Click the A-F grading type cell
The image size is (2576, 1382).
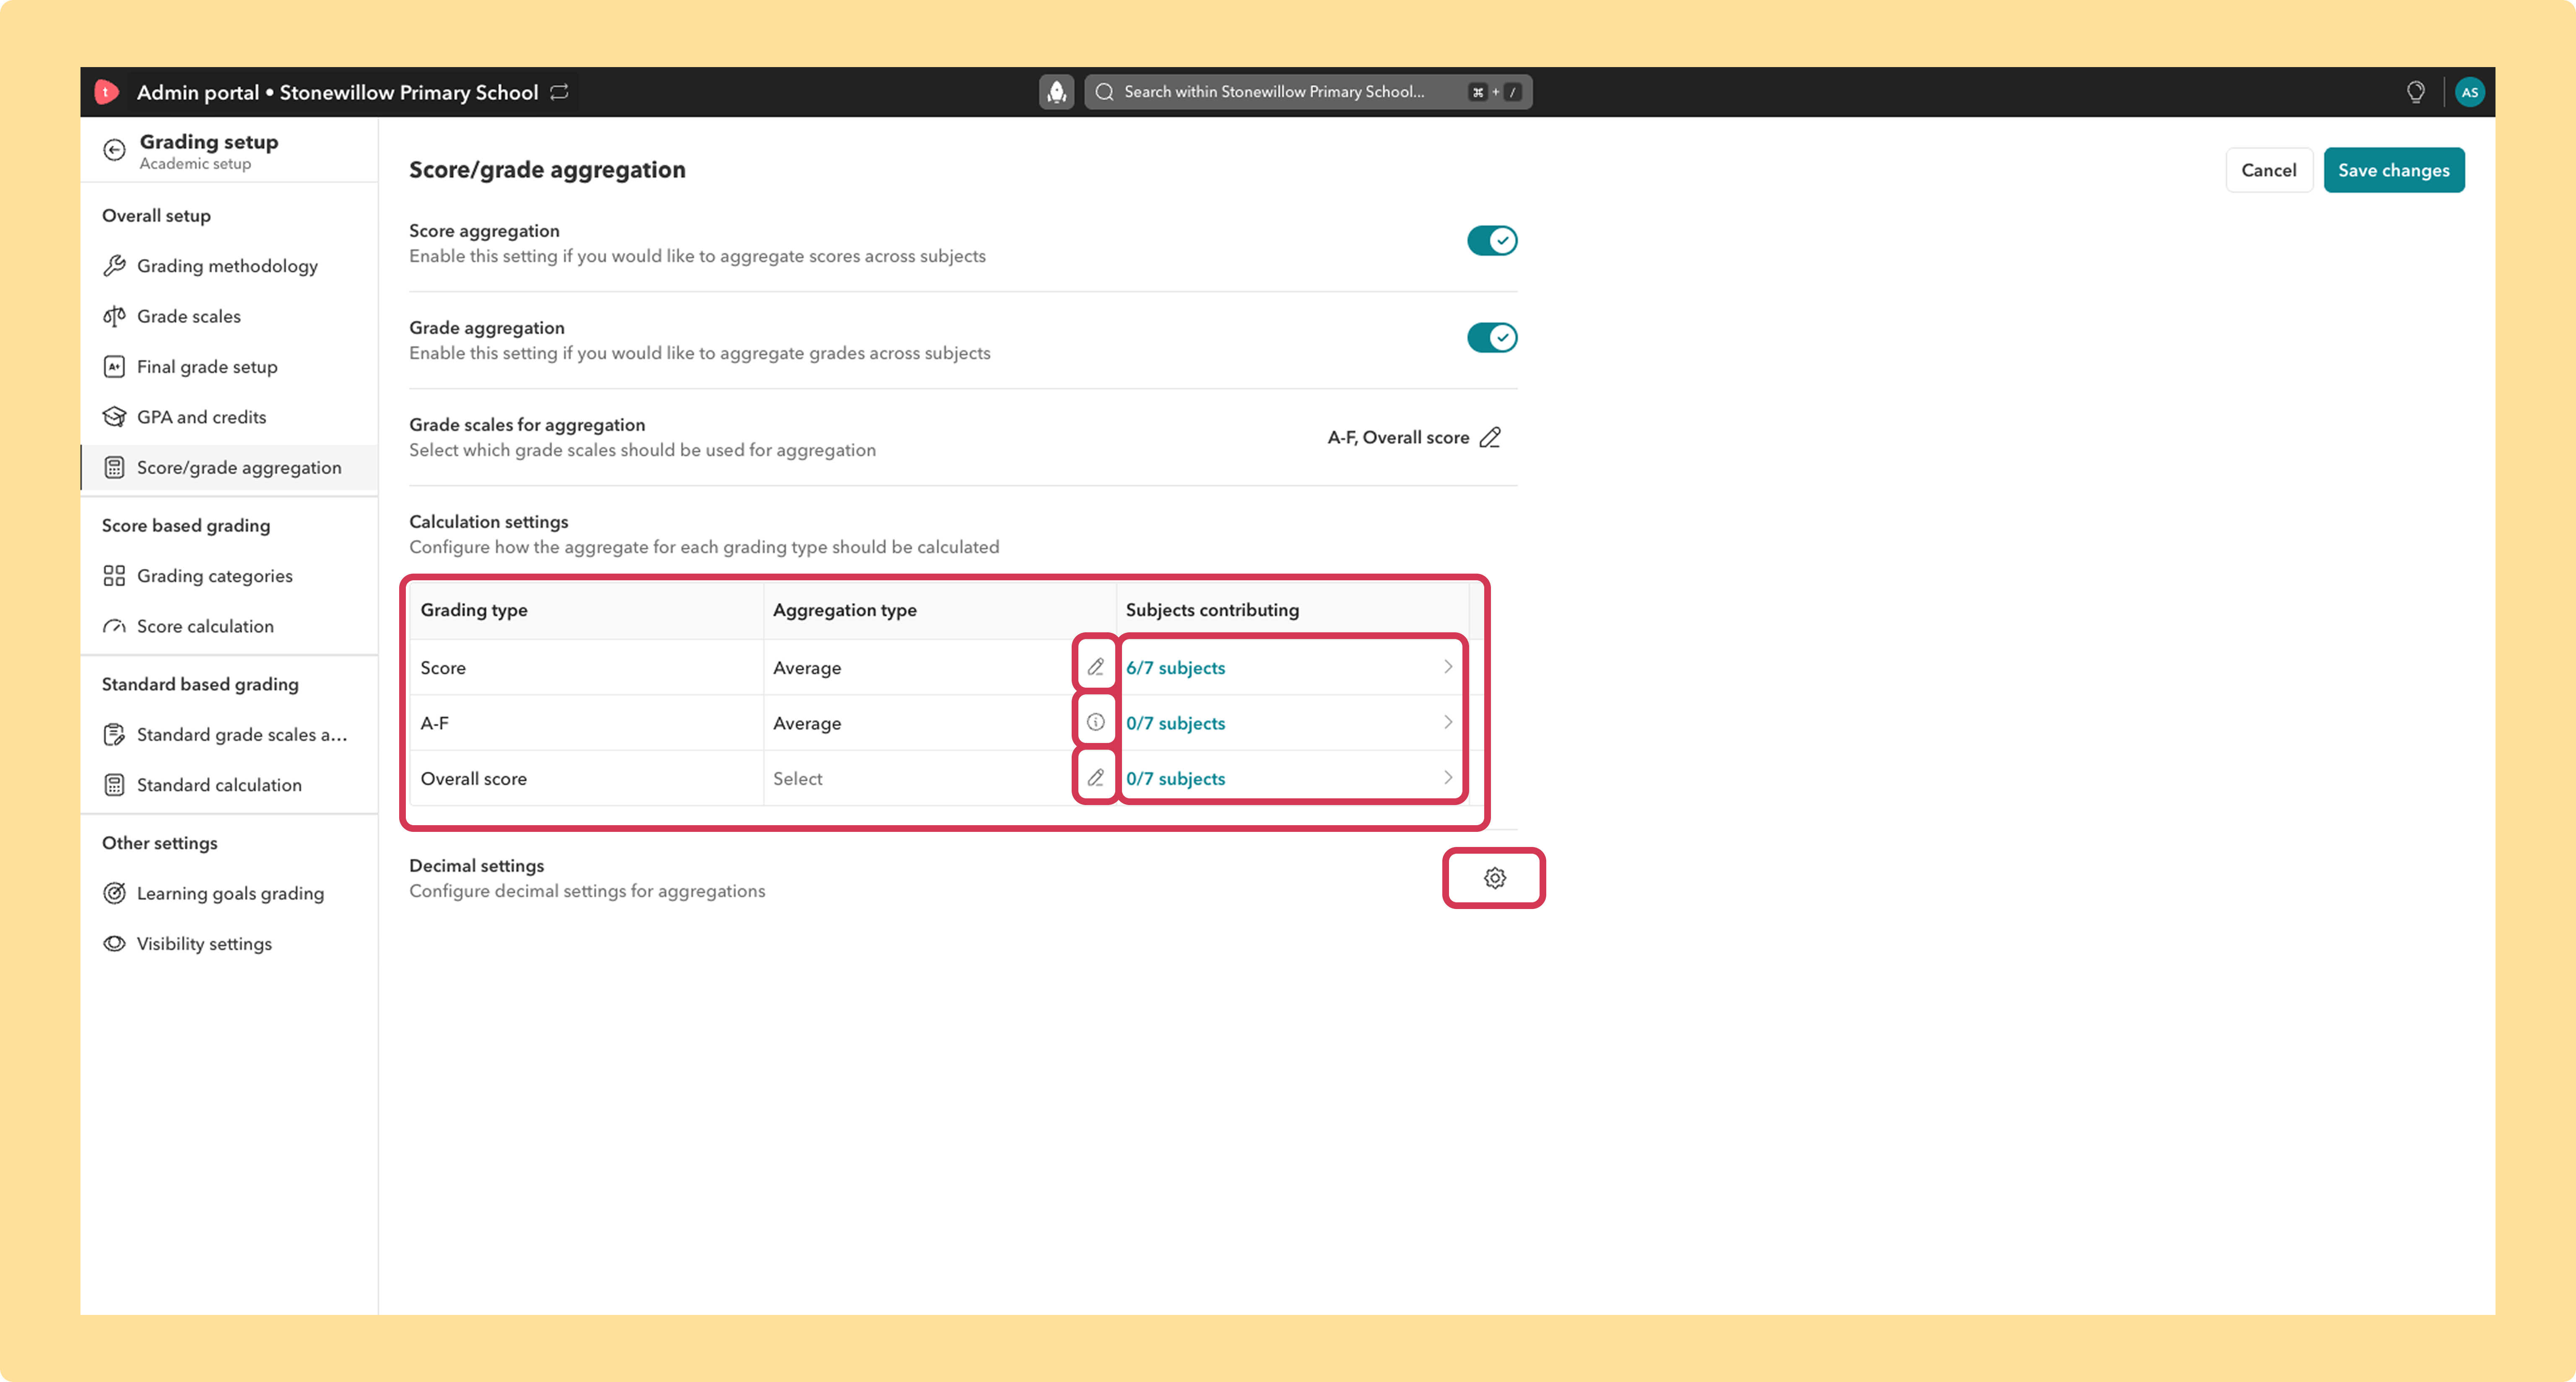(x=586, y=723)
